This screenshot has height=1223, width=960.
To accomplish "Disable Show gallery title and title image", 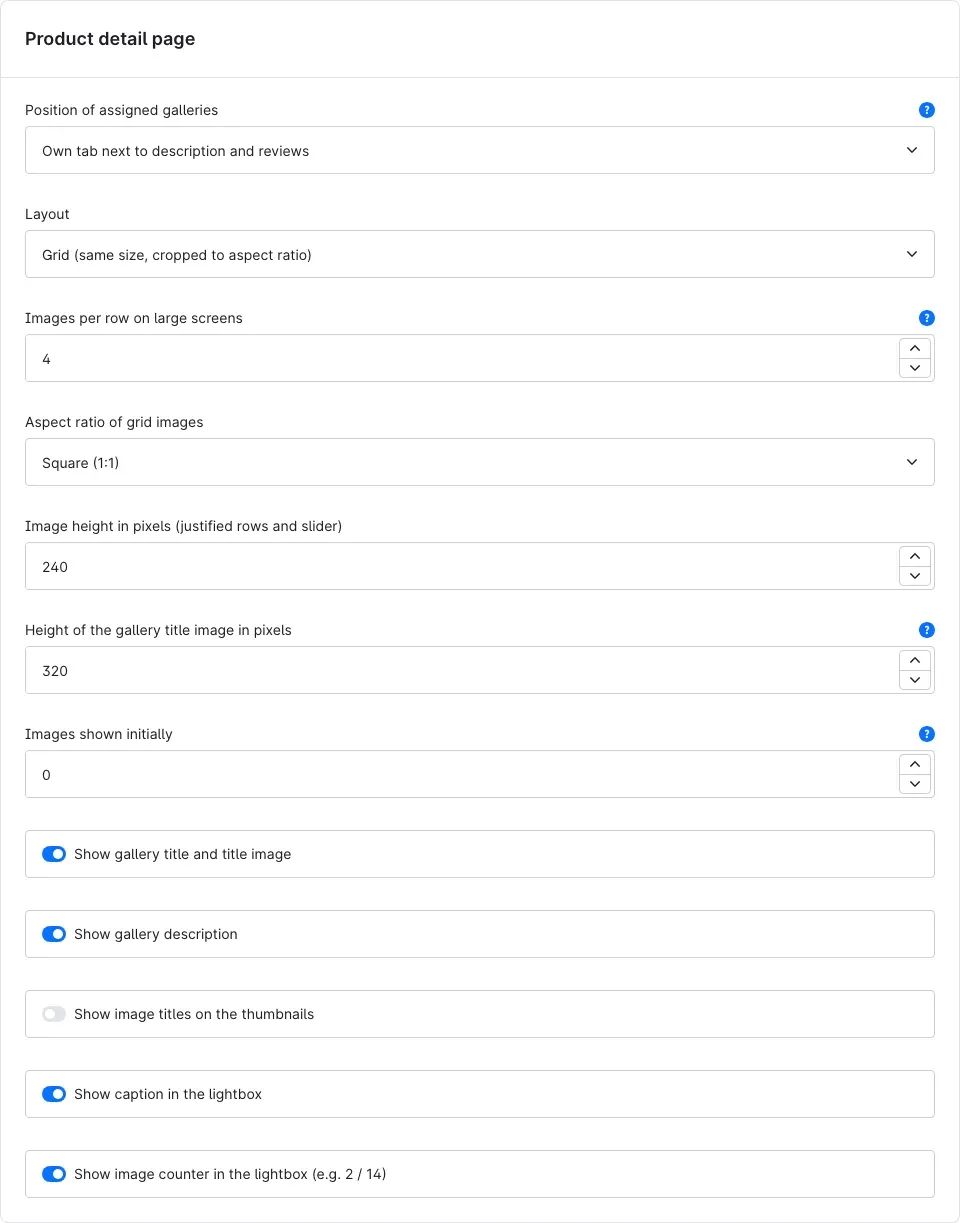I will coord(54,854).
